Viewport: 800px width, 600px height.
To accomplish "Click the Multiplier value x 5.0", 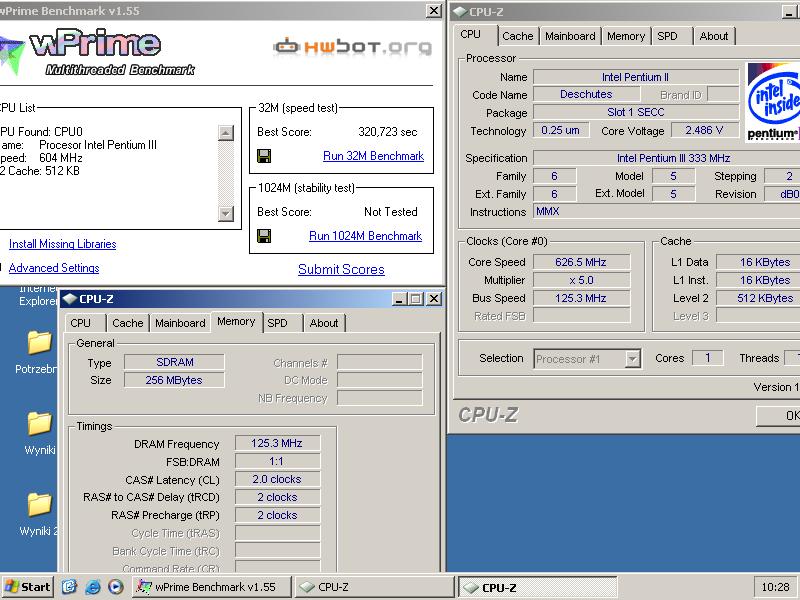I will pos(581,280).
